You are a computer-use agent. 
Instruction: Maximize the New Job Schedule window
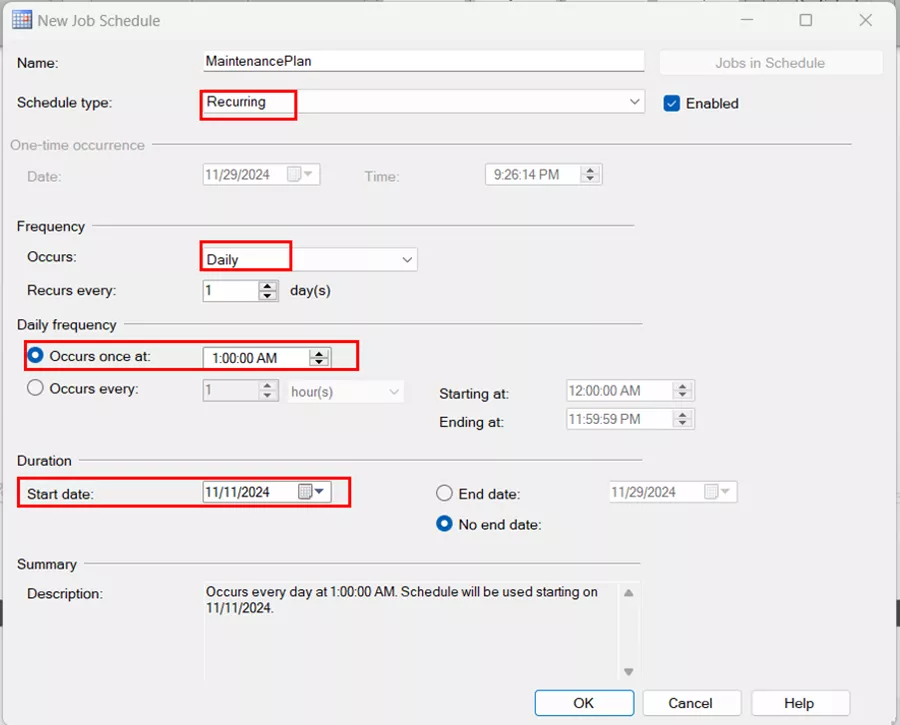point(806,21)
